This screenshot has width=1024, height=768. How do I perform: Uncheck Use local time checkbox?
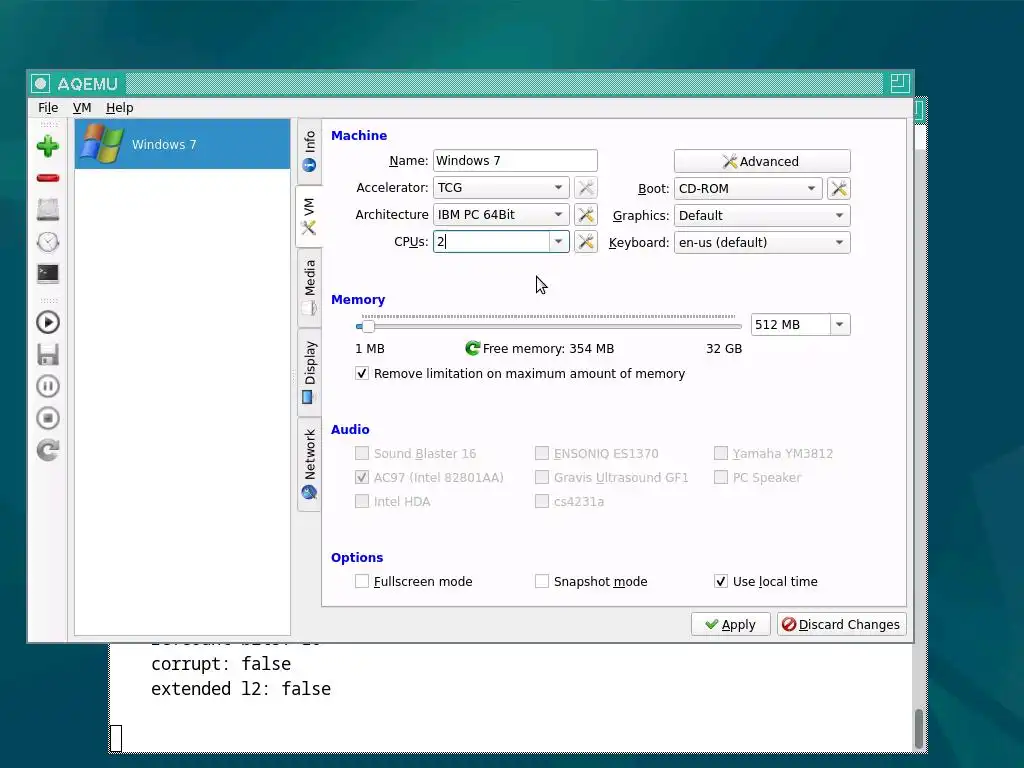[x=721, y=581]
